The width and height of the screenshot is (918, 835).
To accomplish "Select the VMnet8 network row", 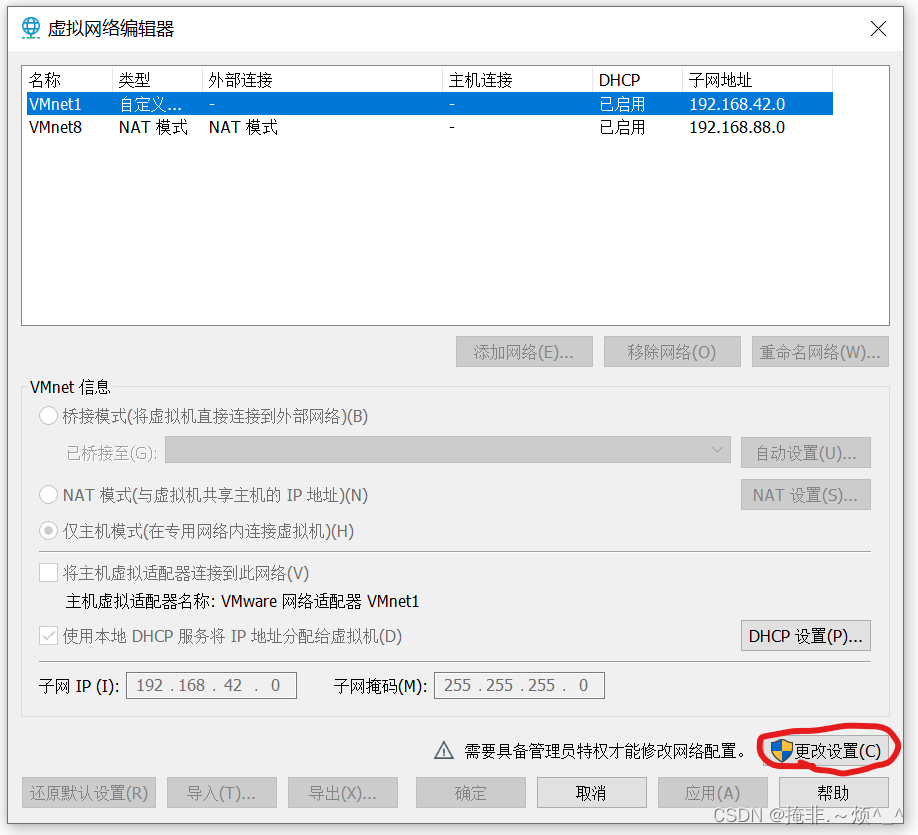I will [x=430, y=127].
